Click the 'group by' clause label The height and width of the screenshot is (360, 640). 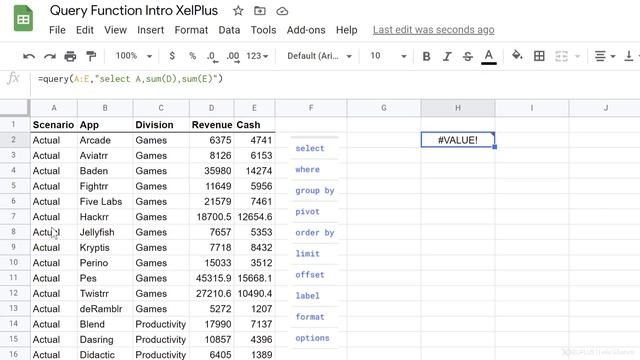click(315, 191)
